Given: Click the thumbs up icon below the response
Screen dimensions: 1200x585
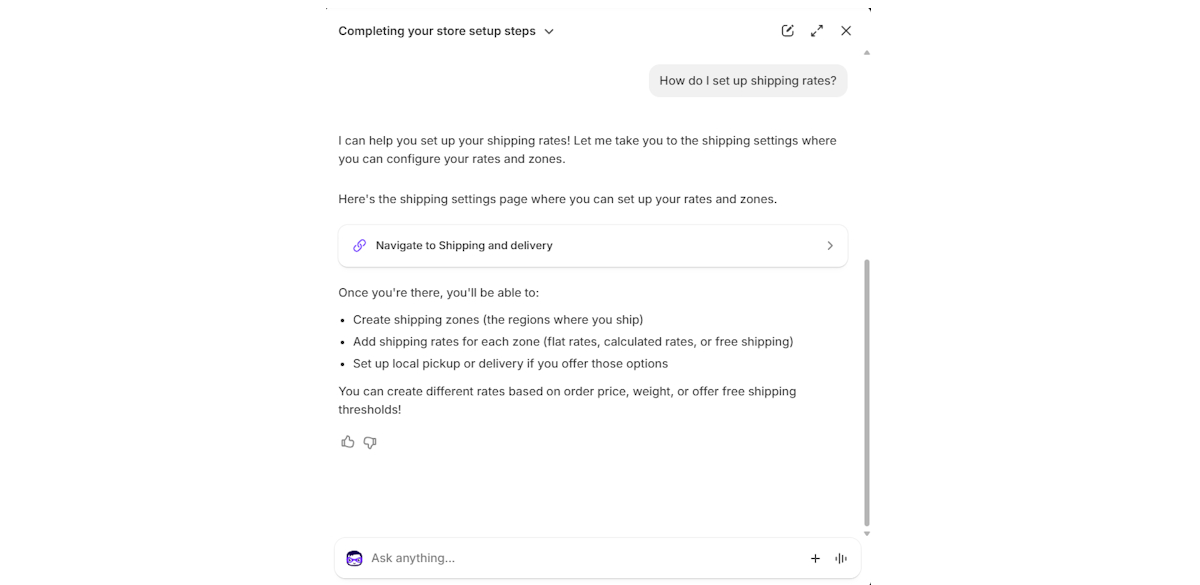Looking at the screenshot, I should [347, 442].
